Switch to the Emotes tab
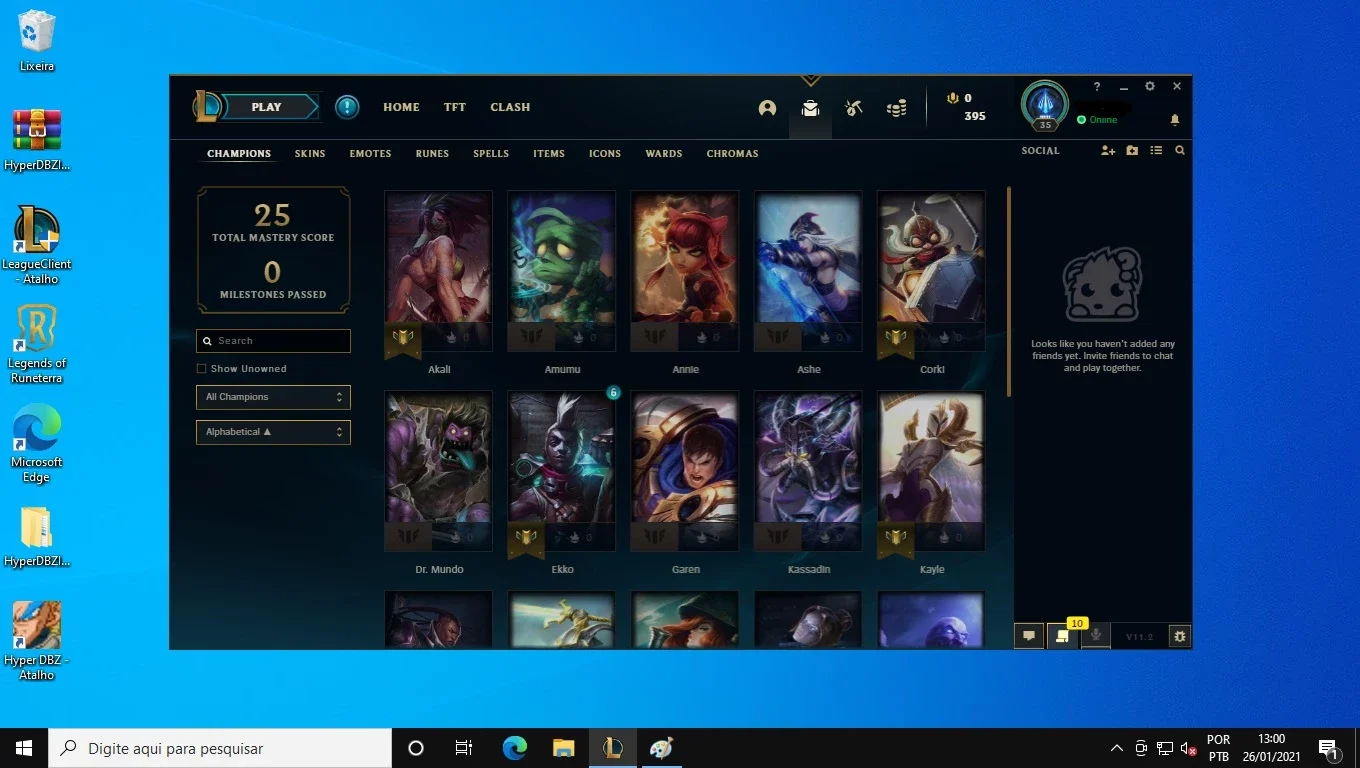 370,154
